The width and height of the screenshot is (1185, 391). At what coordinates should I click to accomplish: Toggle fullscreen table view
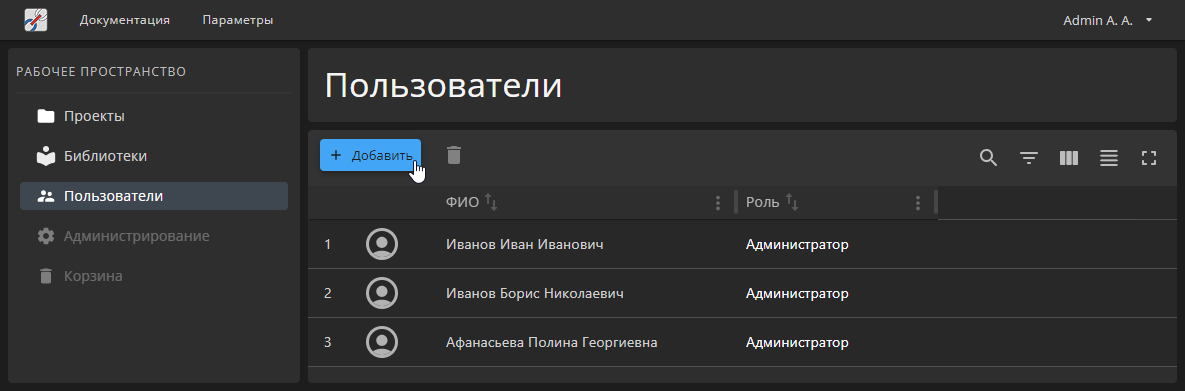(1149, 158)
